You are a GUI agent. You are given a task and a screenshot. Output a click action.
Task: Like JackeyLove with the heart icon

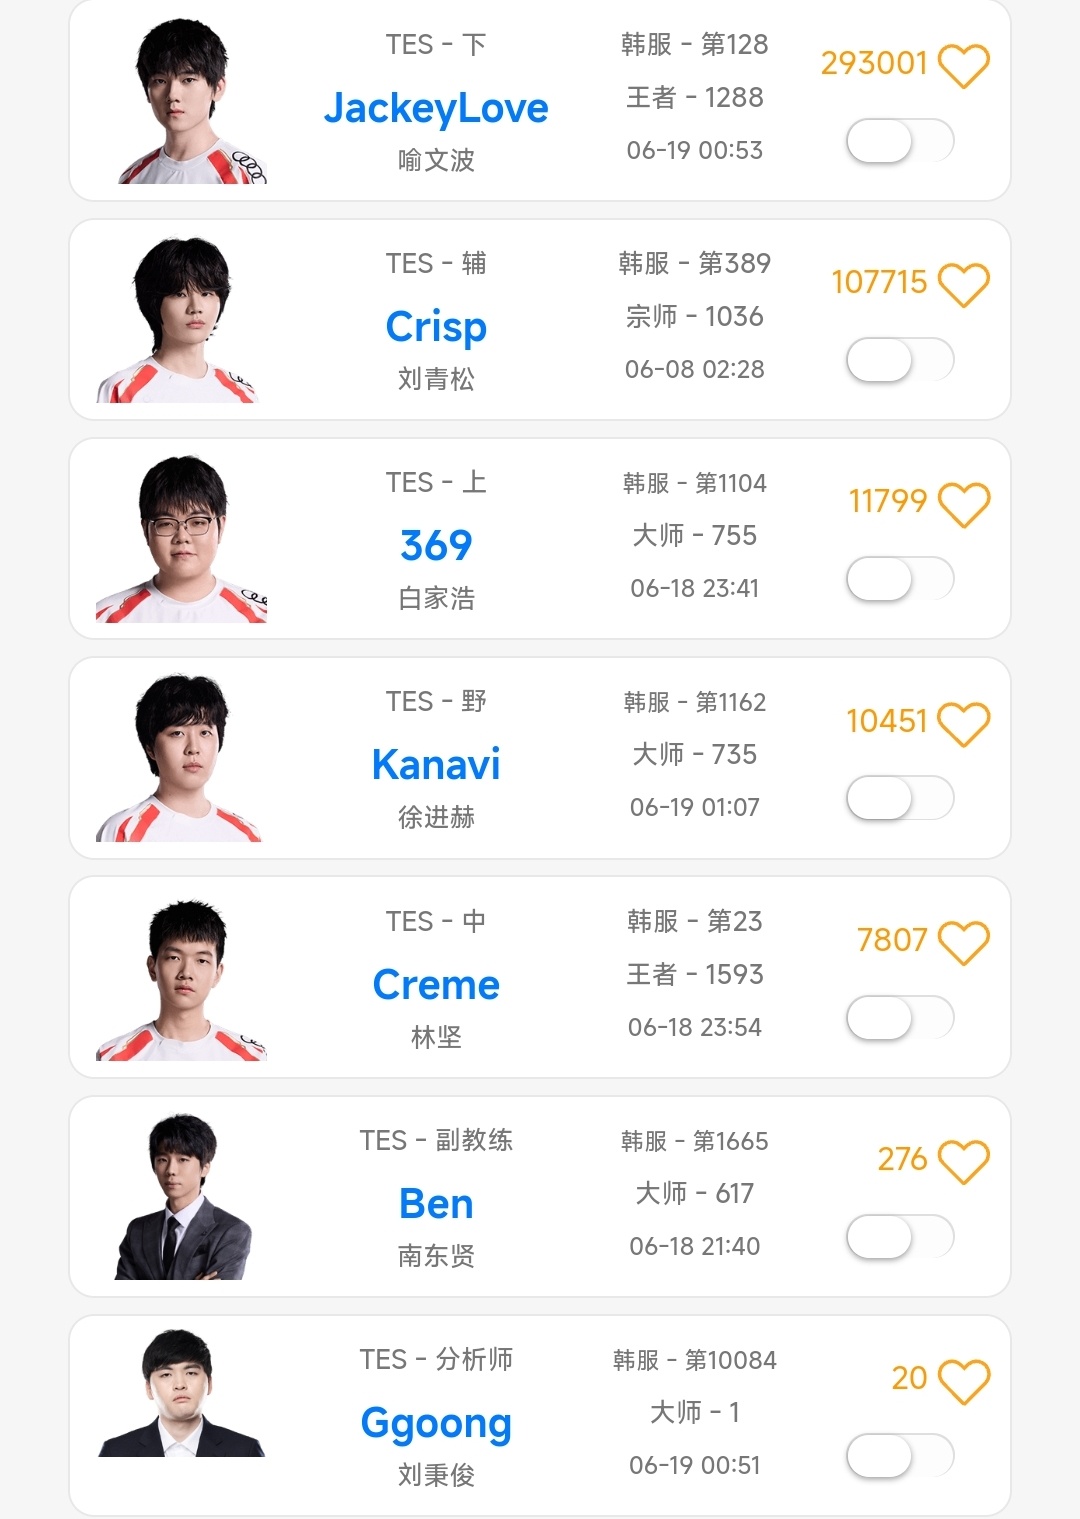[964, 66]
